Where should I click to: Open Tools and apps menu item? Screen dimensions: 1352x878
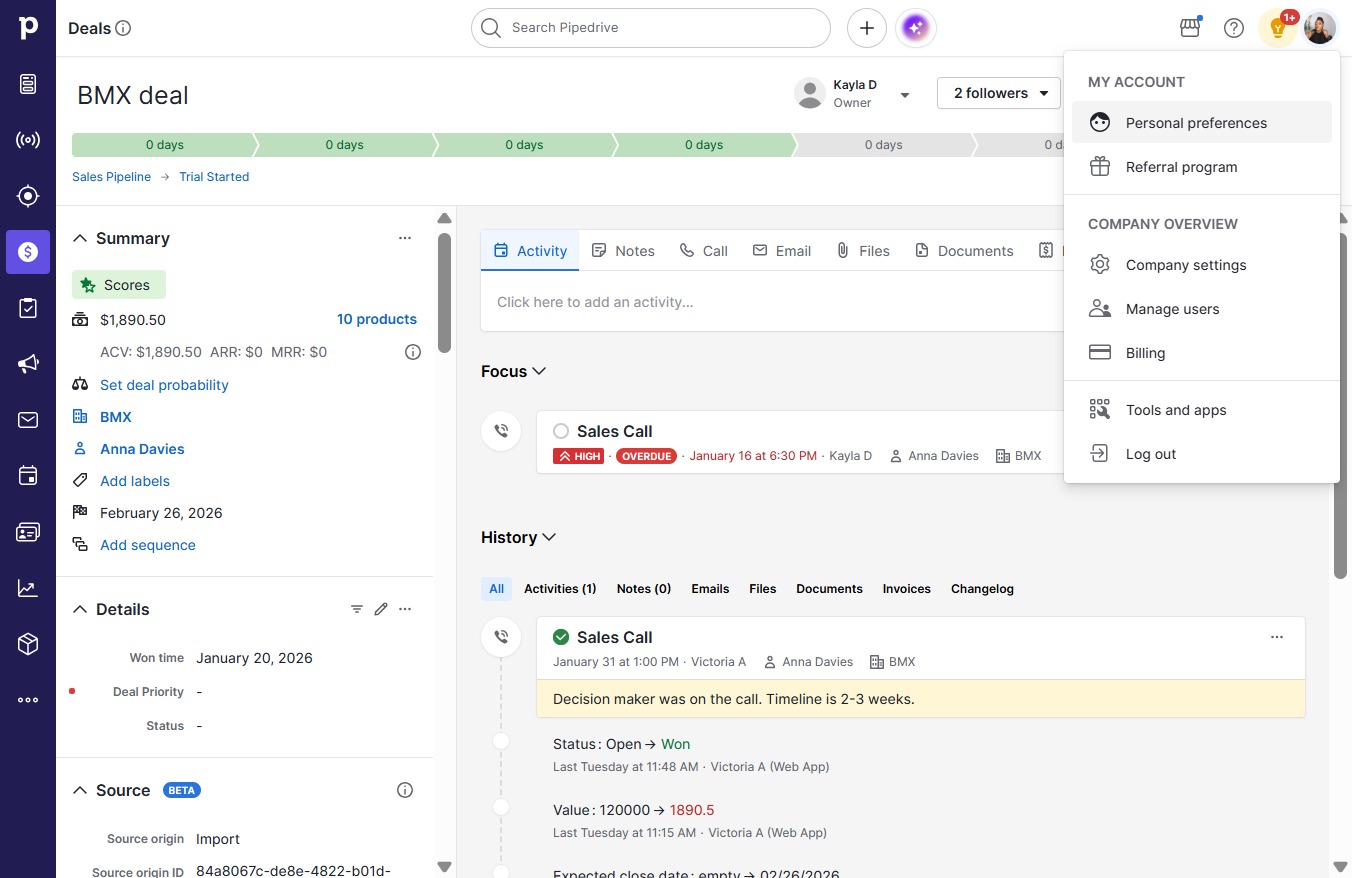[x=1202, y=410]
